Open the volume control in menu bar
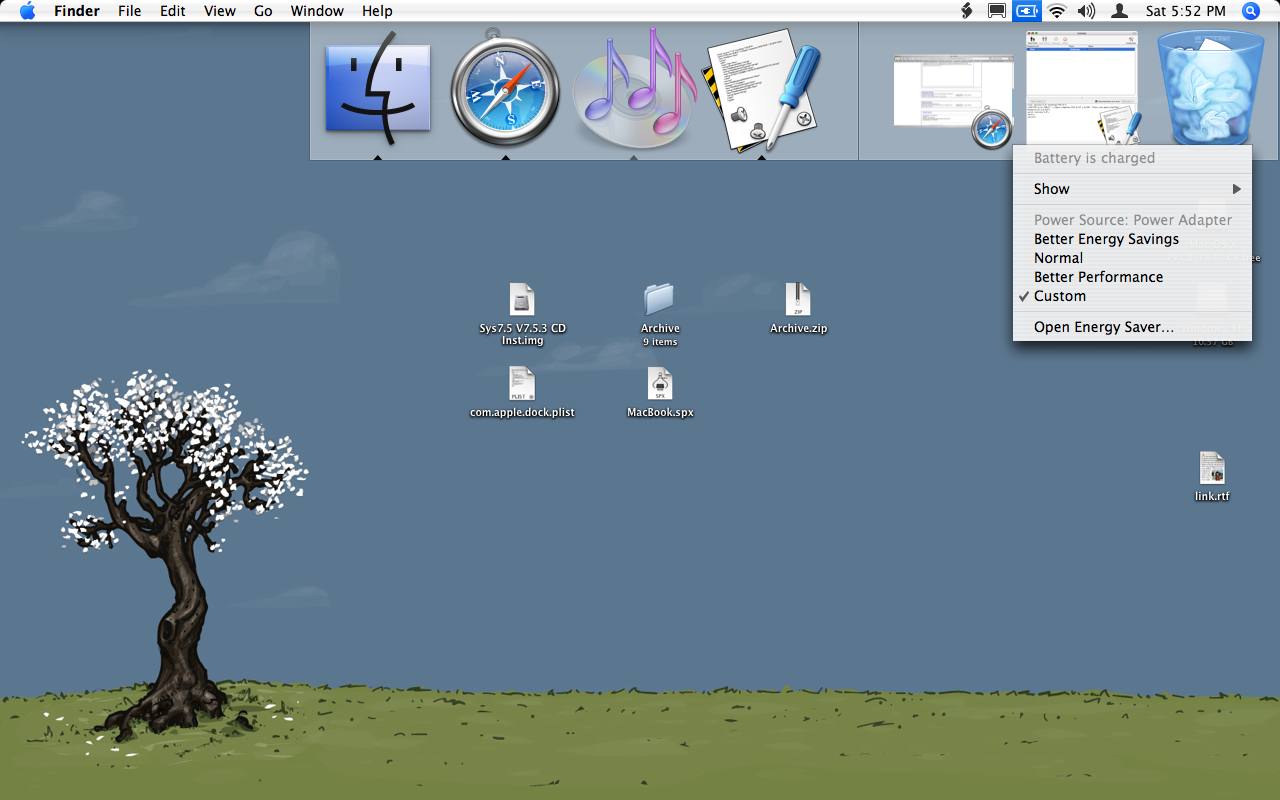 click(1087, 11)
